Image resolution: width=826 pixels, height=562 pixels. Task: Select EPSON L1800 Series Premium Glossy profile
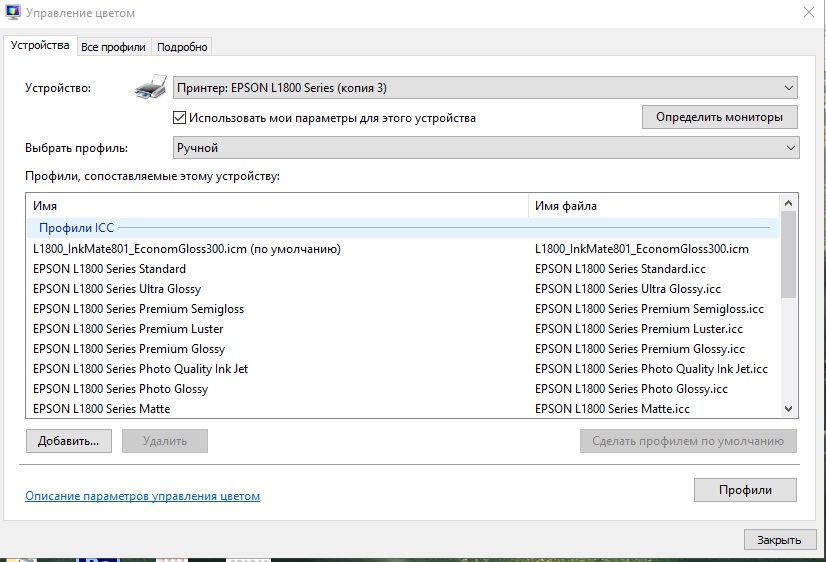(x=129, y=349)
